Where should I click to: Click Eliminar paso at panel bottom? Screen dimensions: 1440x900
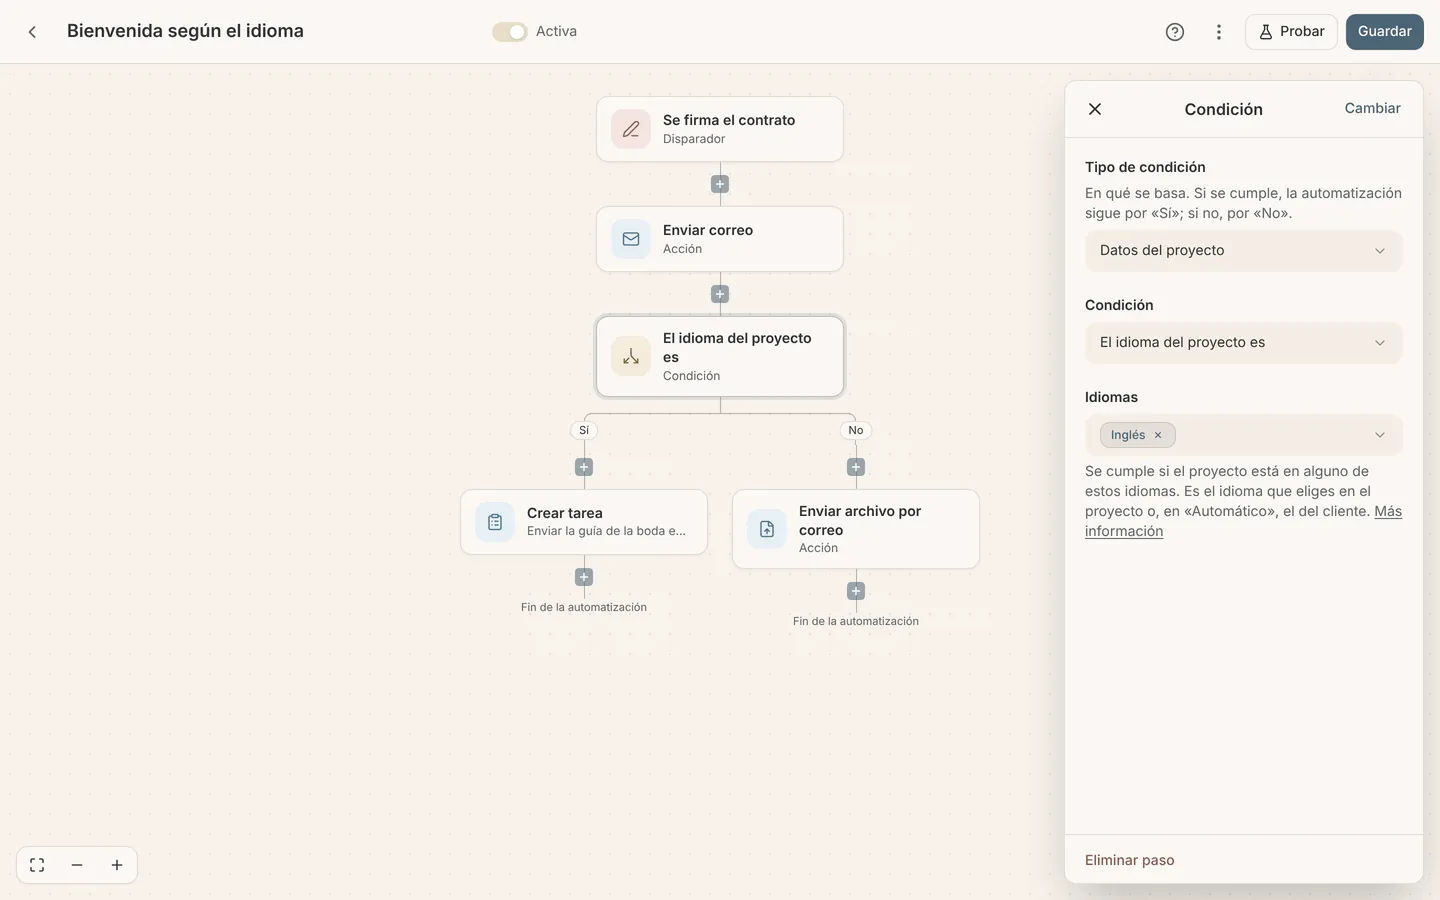[1130, 860]
